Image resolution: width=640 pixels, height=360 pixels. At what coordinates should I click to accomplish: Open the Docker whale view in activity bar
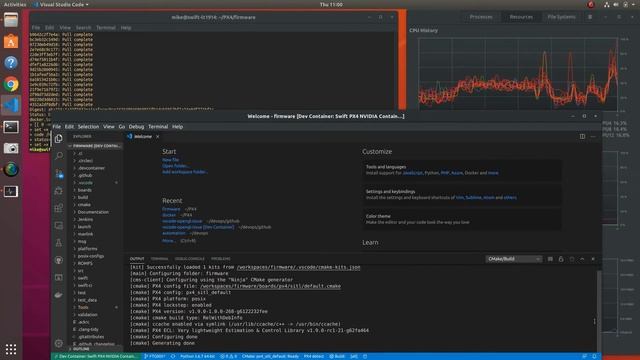(59, 295)
